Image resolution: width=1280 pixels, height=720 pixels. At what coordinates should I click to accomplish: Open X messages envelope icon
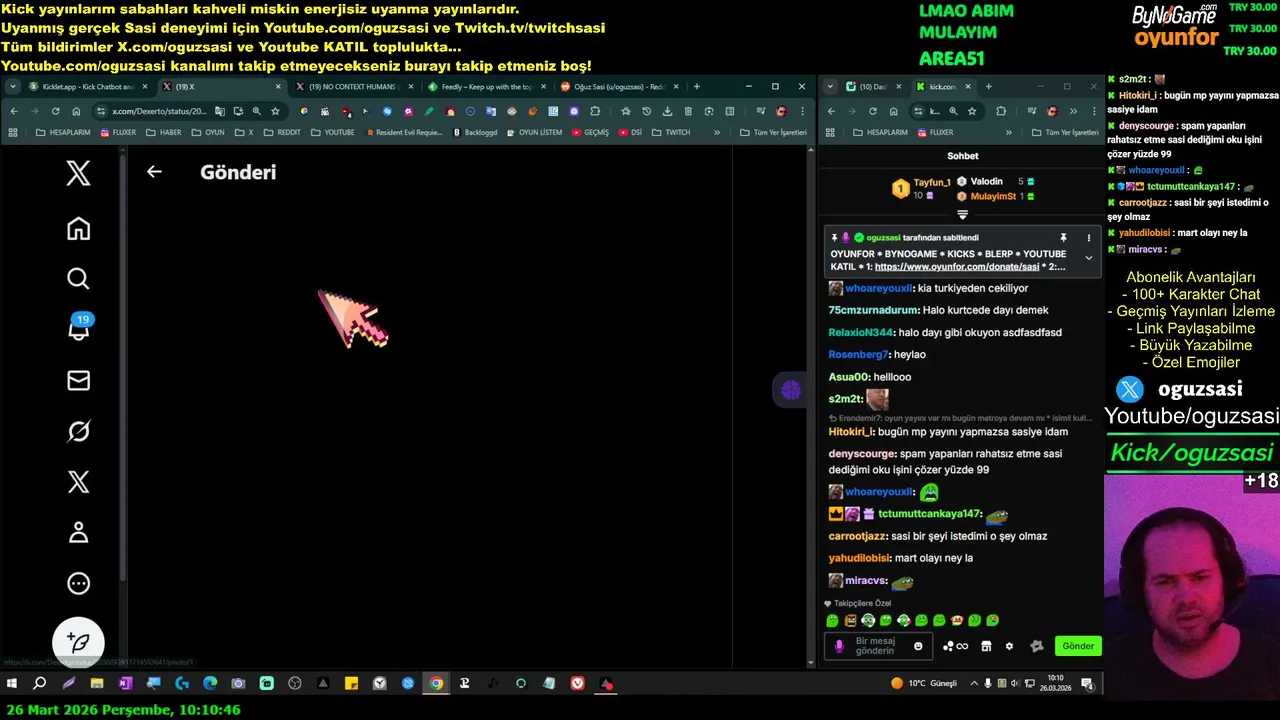click(x=78, y=381)
